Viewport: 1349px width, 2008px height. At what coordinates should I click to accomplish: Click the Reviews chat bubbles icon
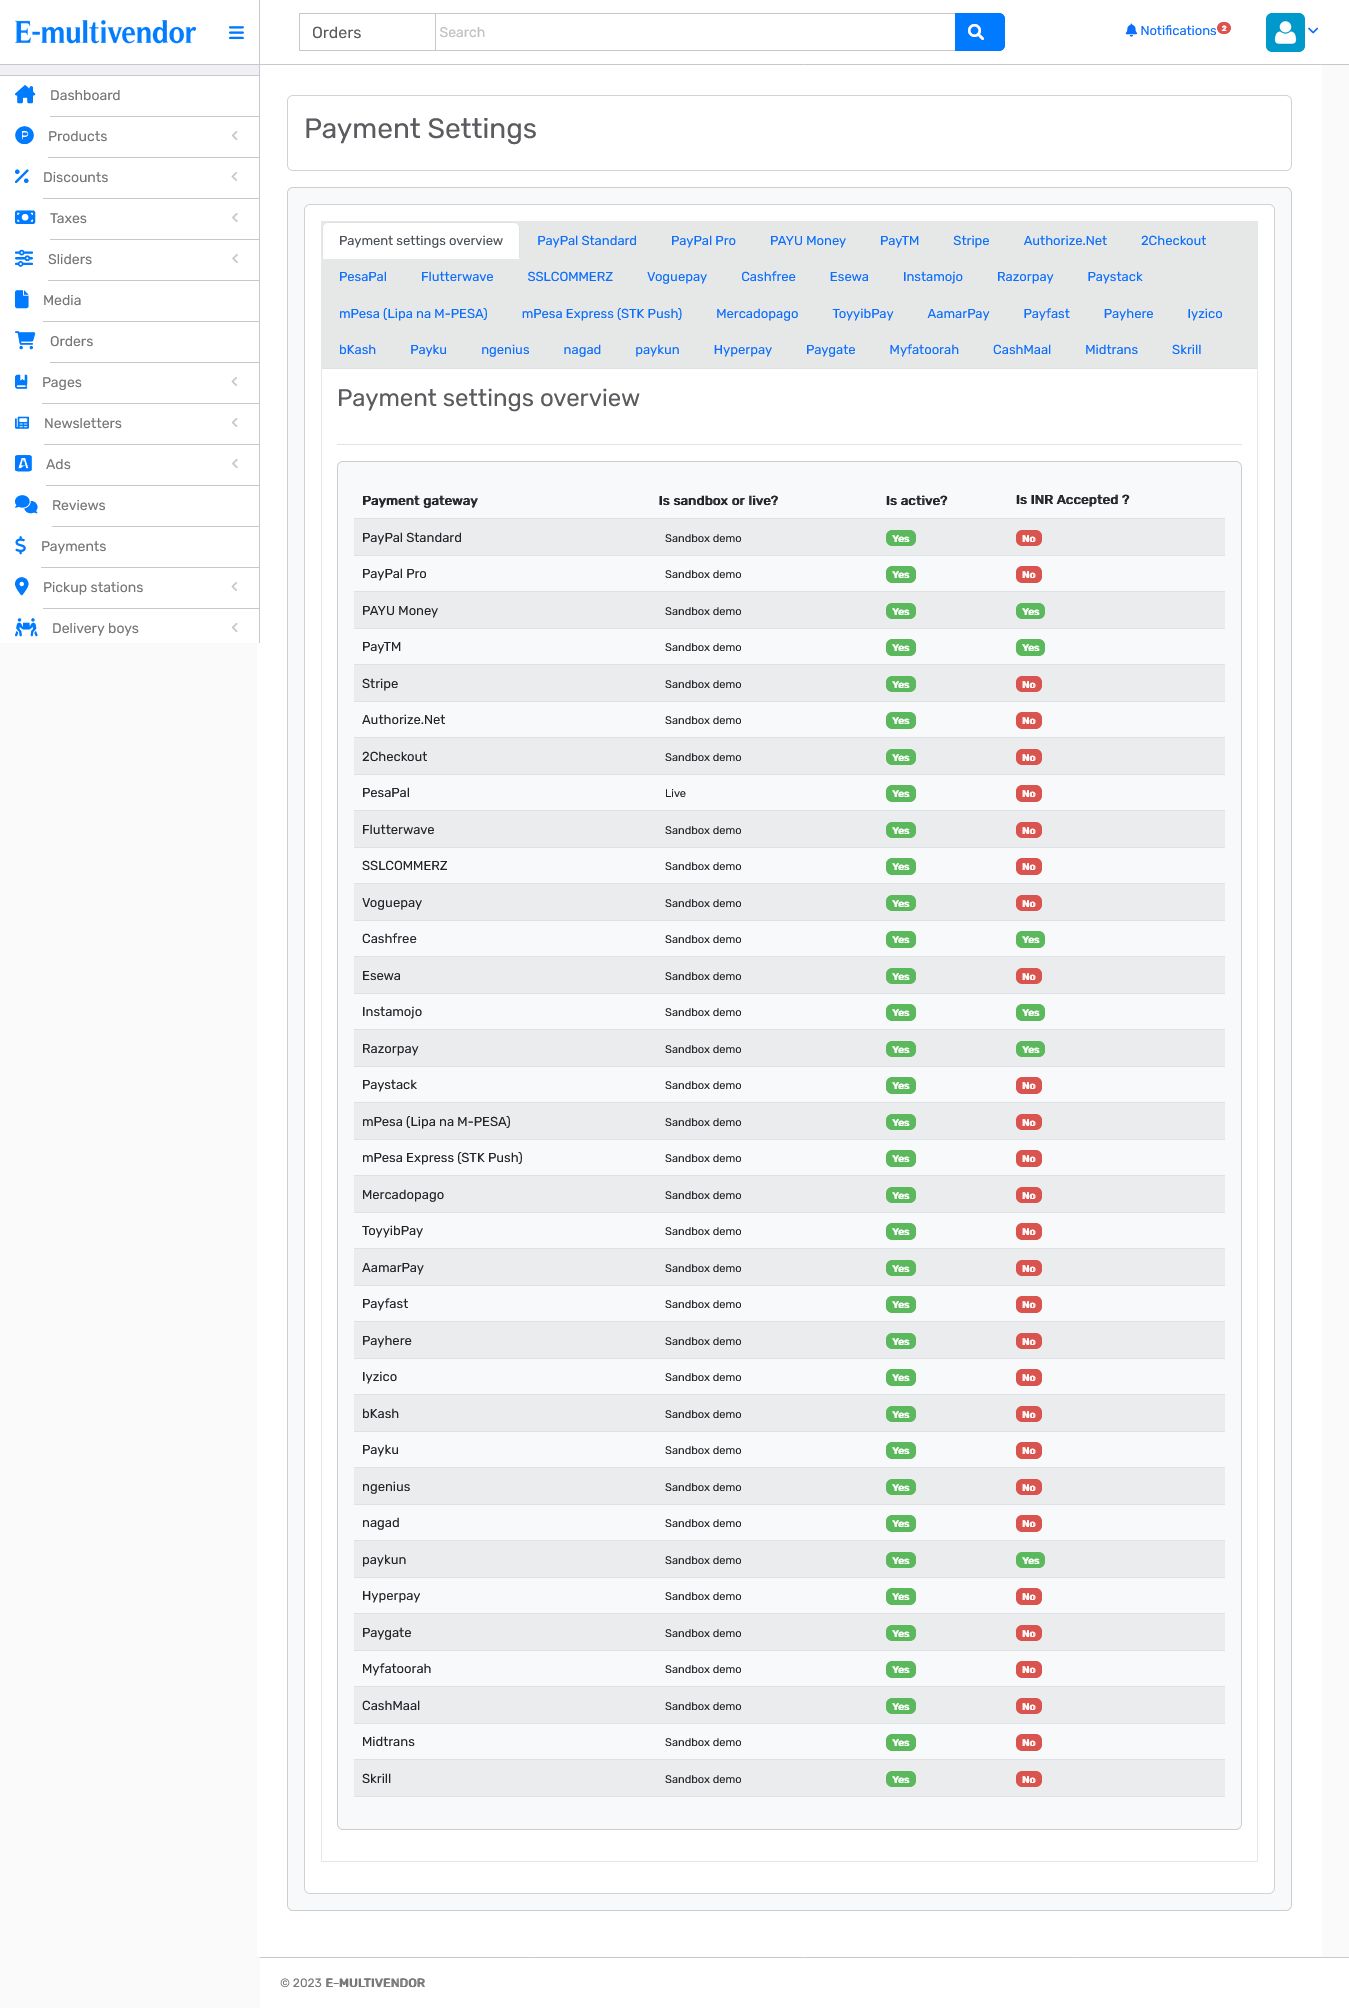pos(26,505)
